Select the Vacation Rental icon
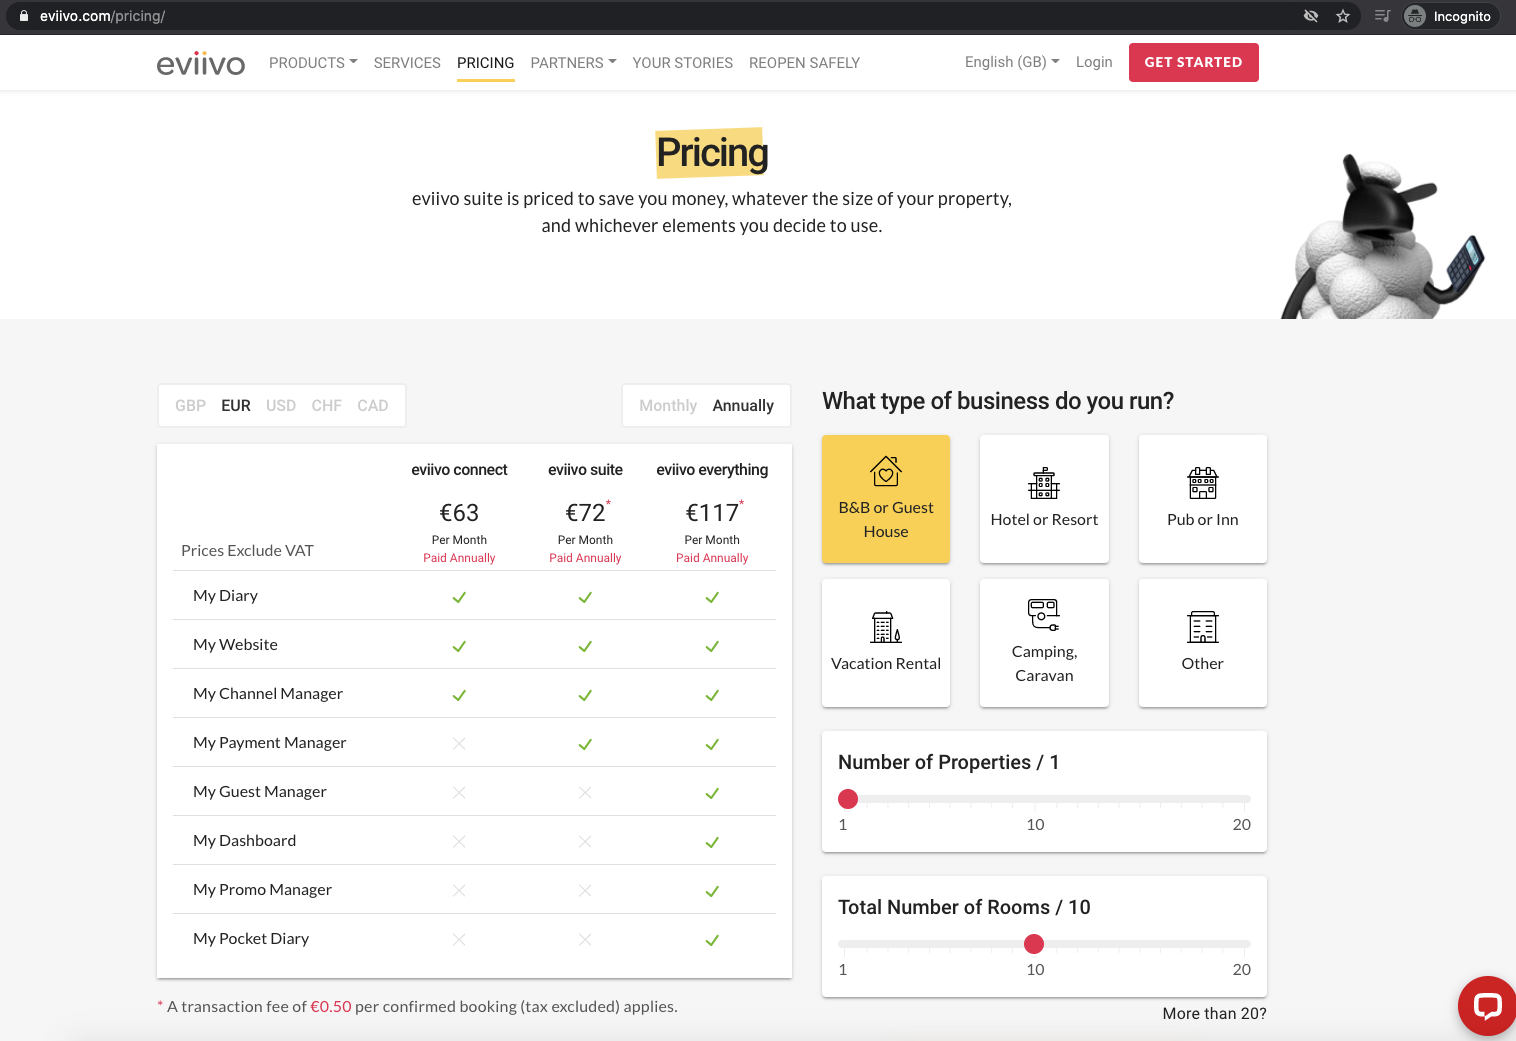The image size is (1516, 1041). [885, 627]
